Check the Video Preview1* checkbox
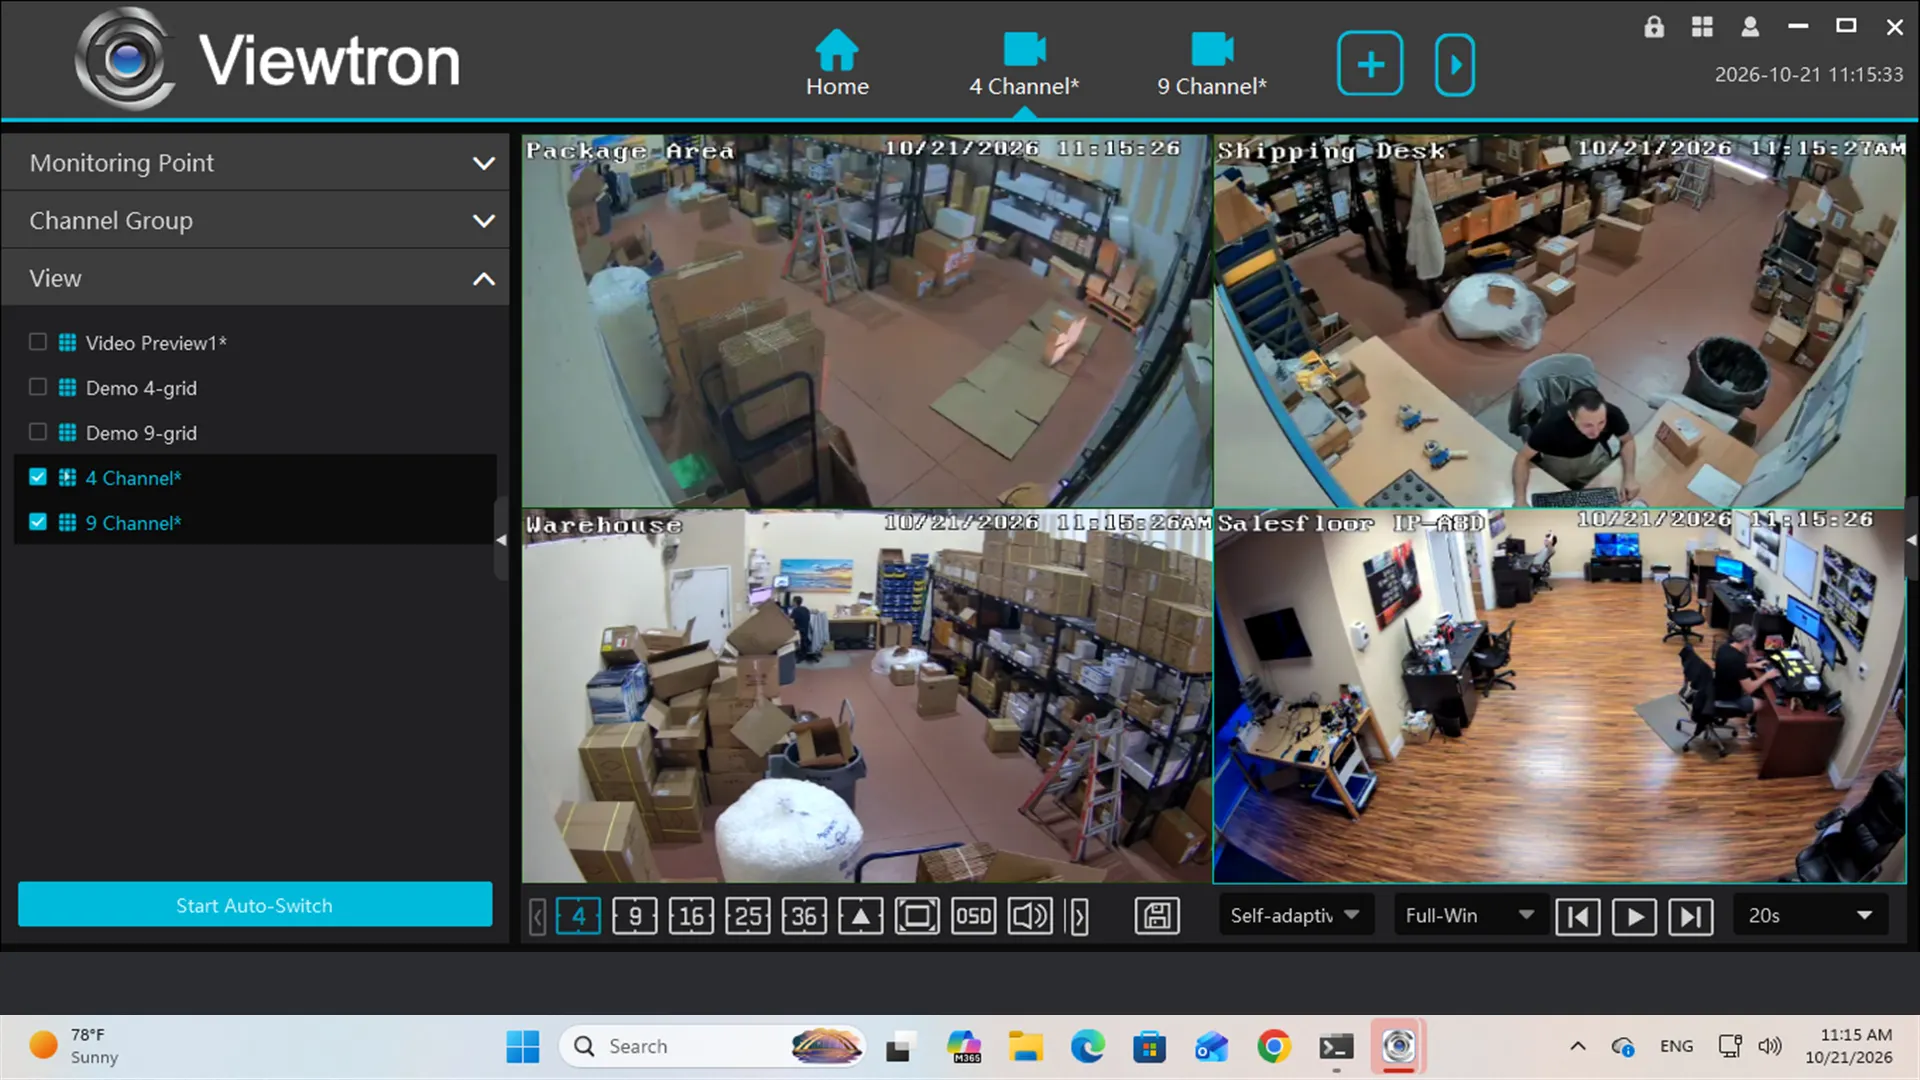 tap(38, 342)
